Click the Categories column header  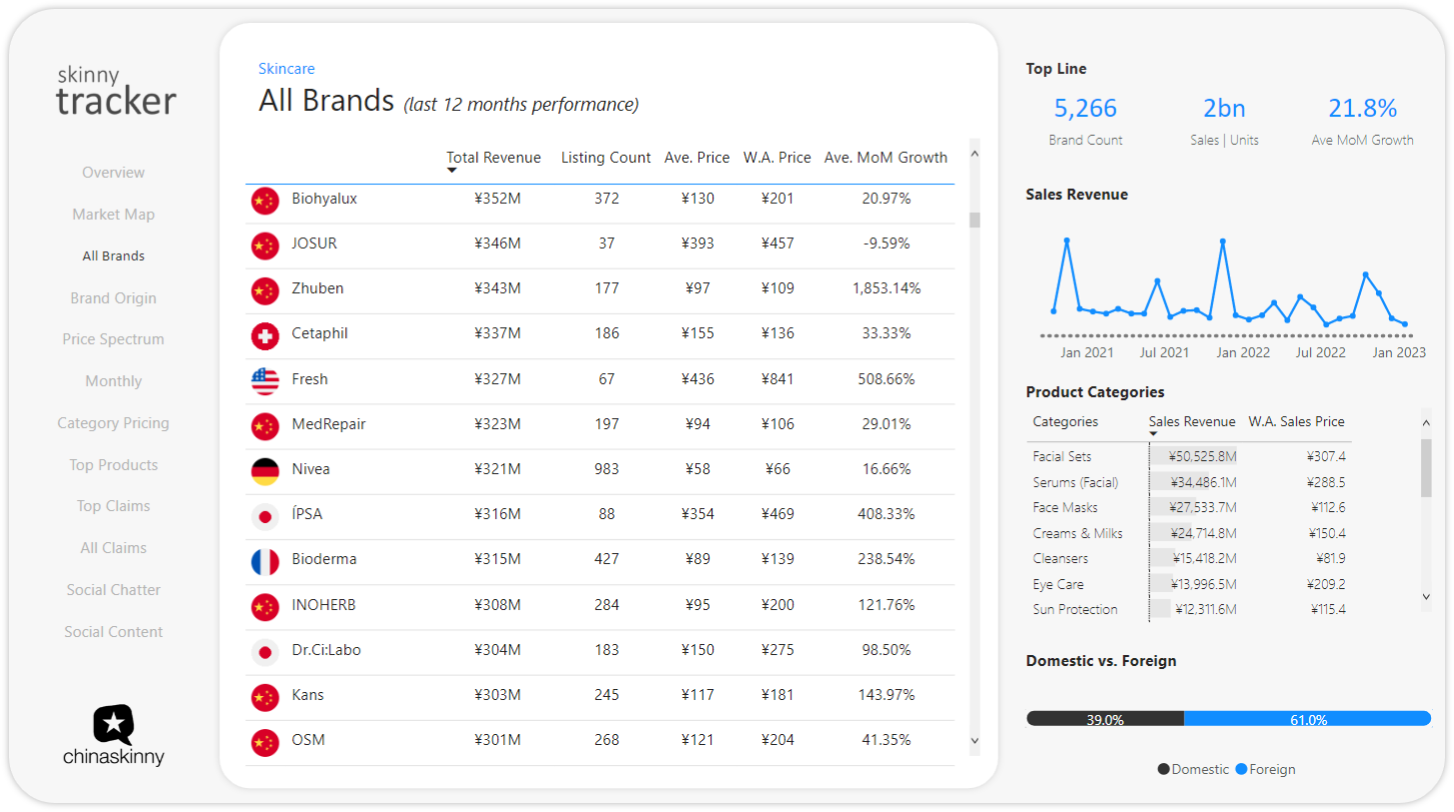(1065, 422)
